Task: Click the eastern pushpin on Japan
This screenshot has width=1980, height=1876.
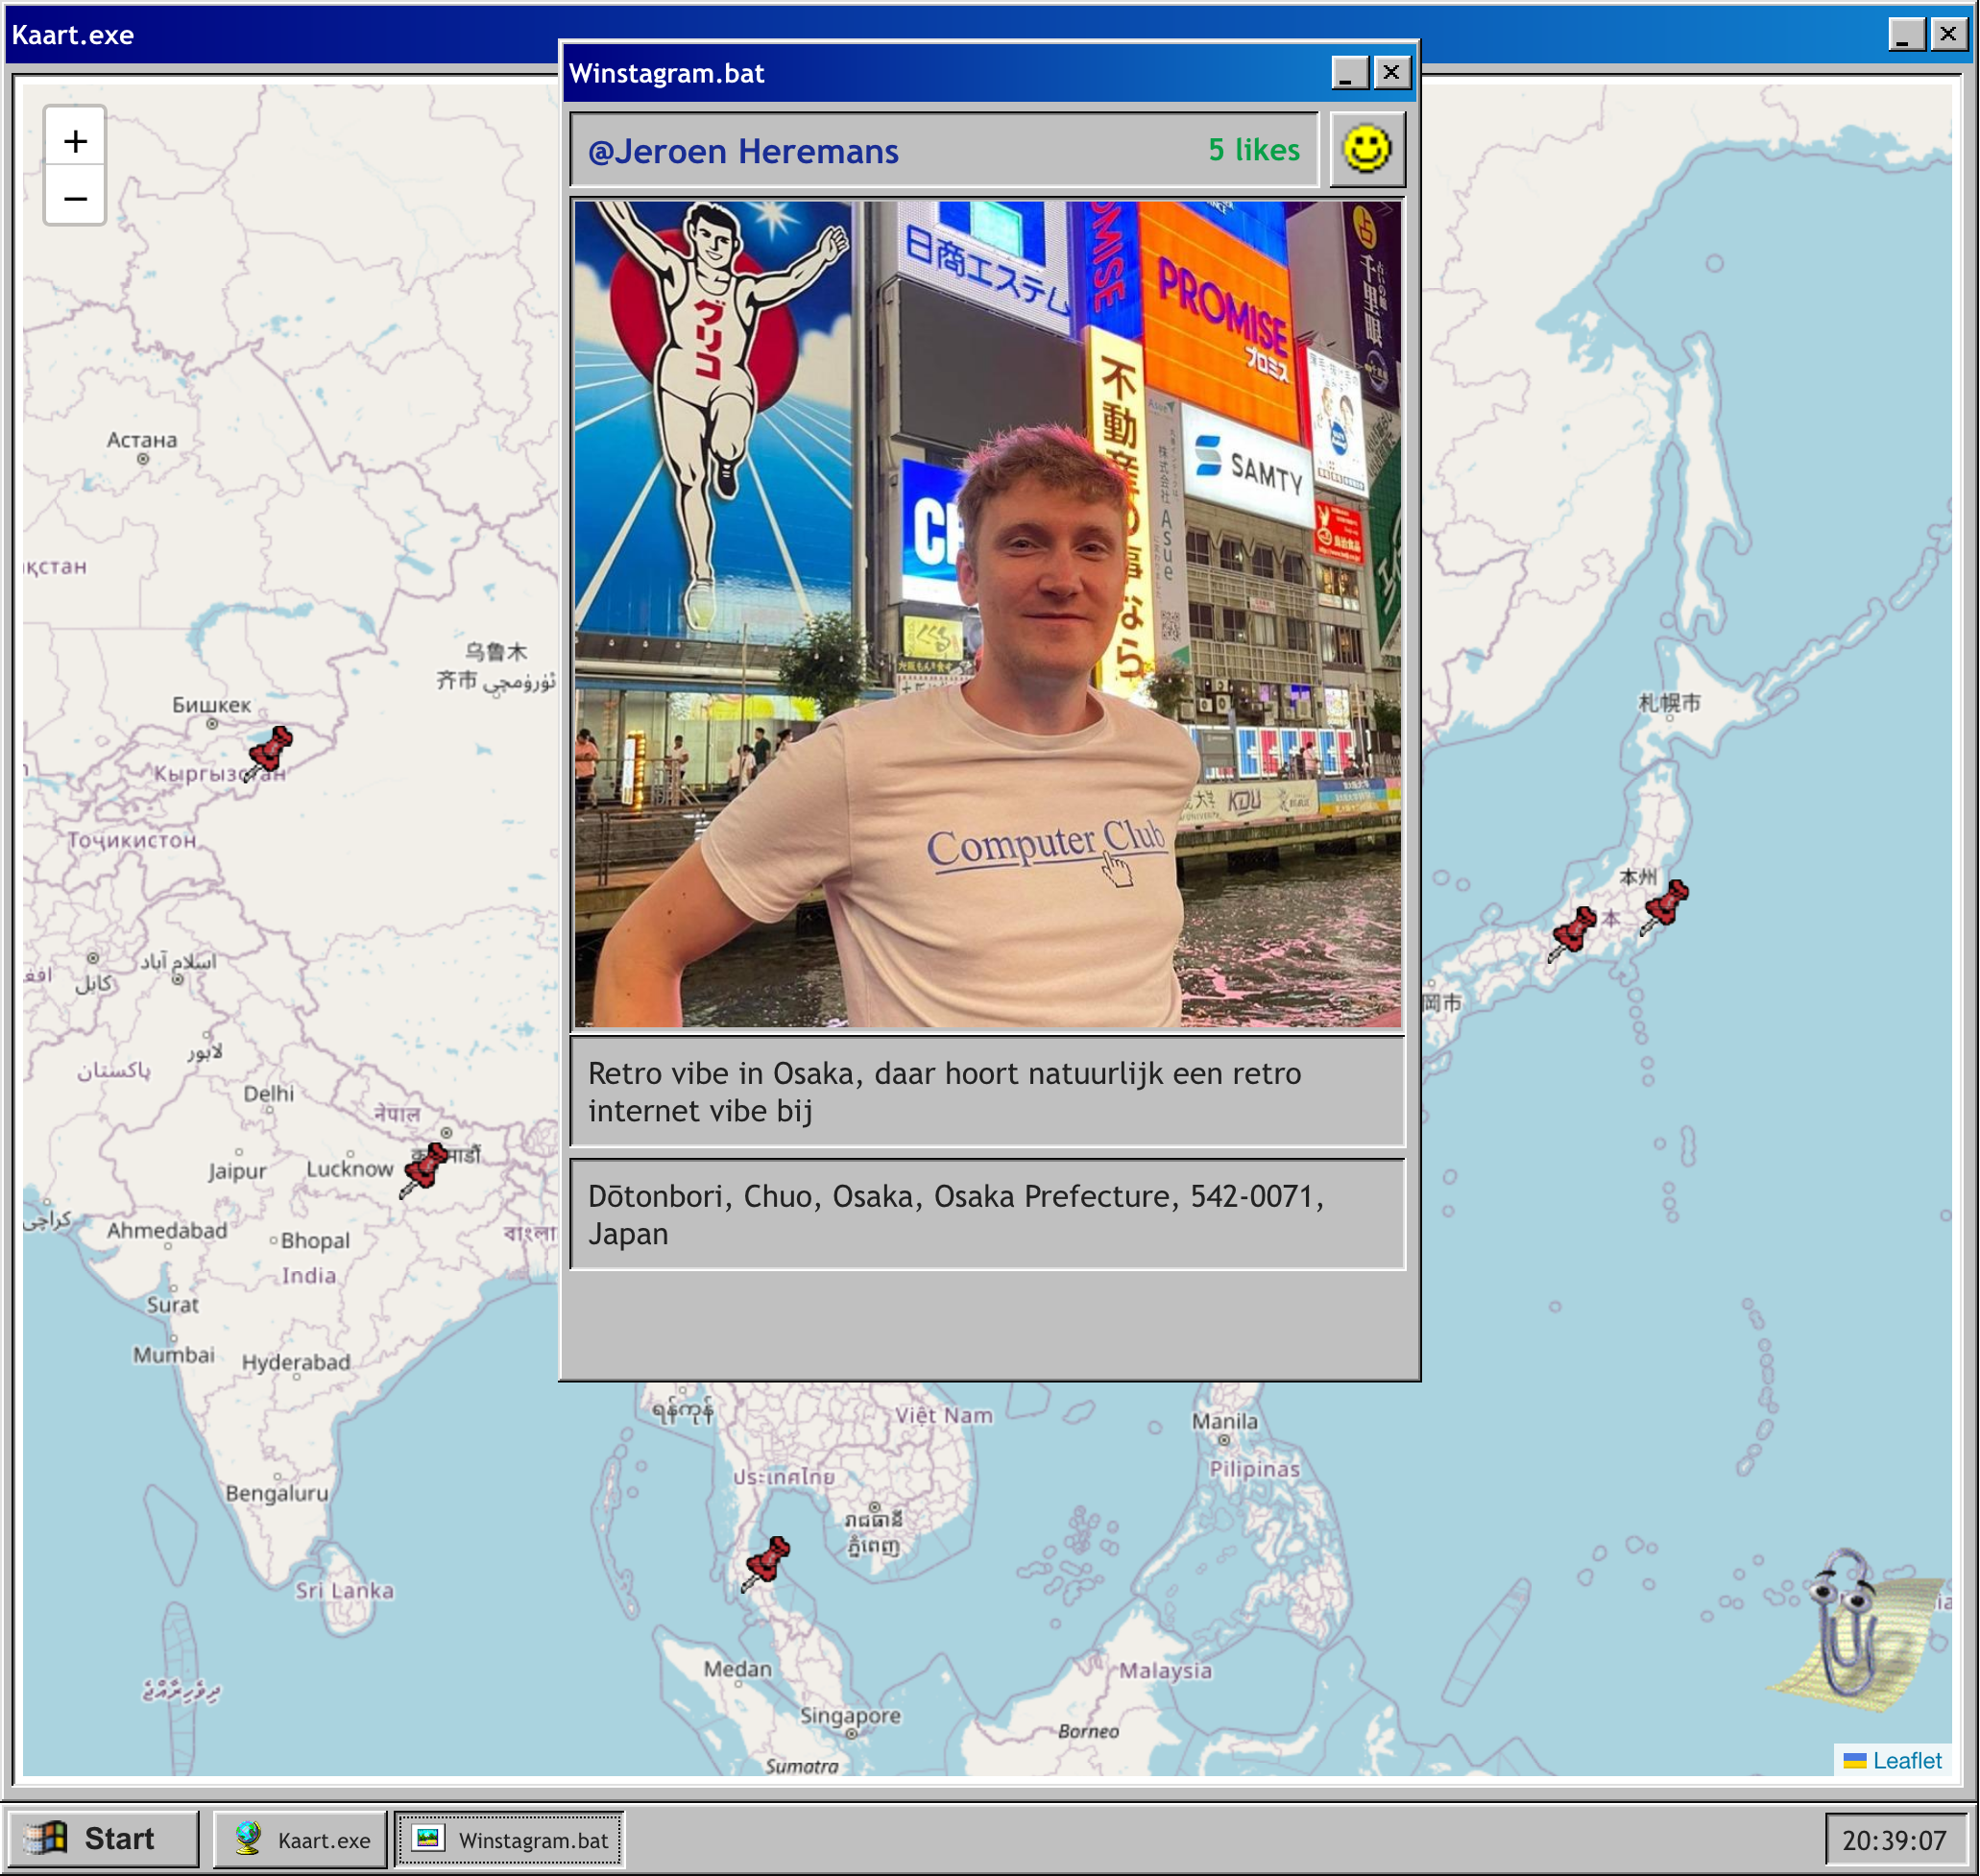Action: [x=1665, y=905]
